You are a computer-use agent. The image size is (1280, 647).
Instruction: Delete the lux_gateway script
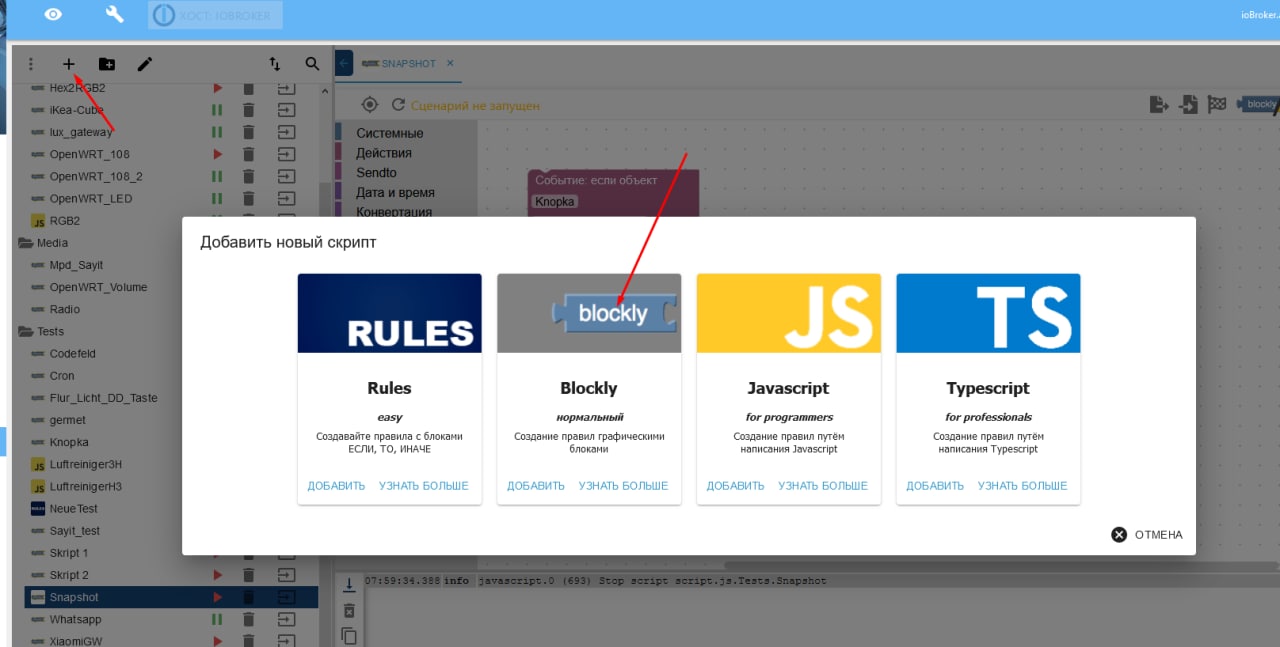pyautogui.click(x=249, y=132)
